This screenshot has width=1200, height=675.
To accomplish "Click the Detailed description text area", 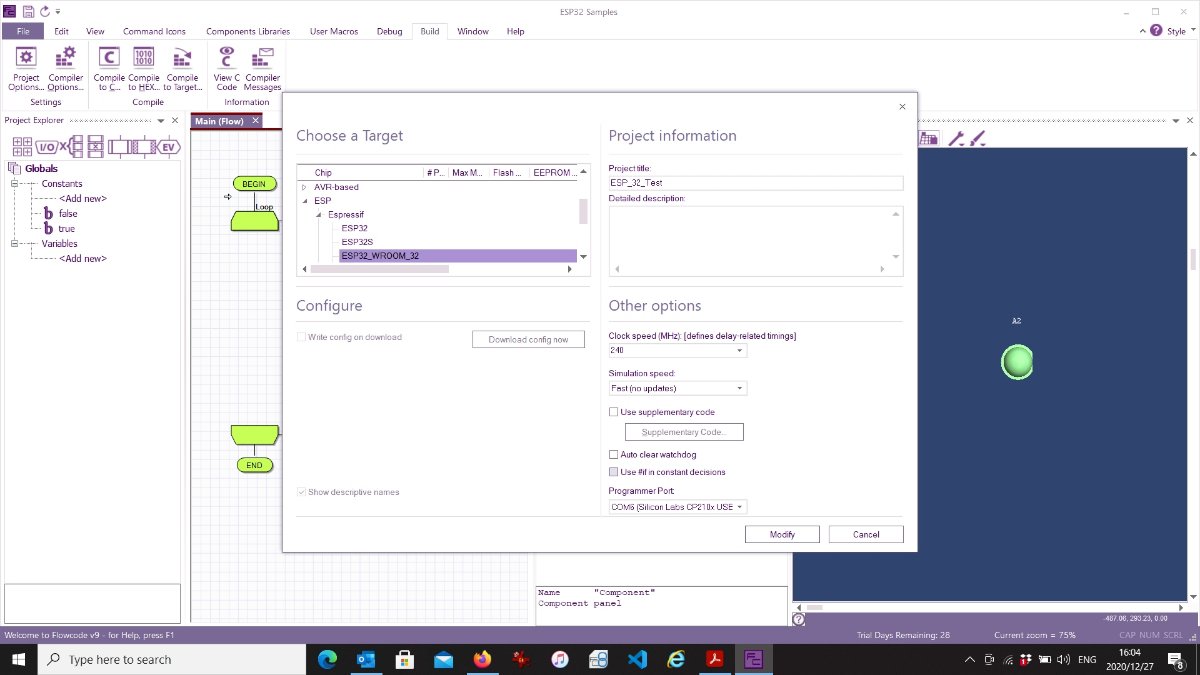I will (x=756, y=241).
